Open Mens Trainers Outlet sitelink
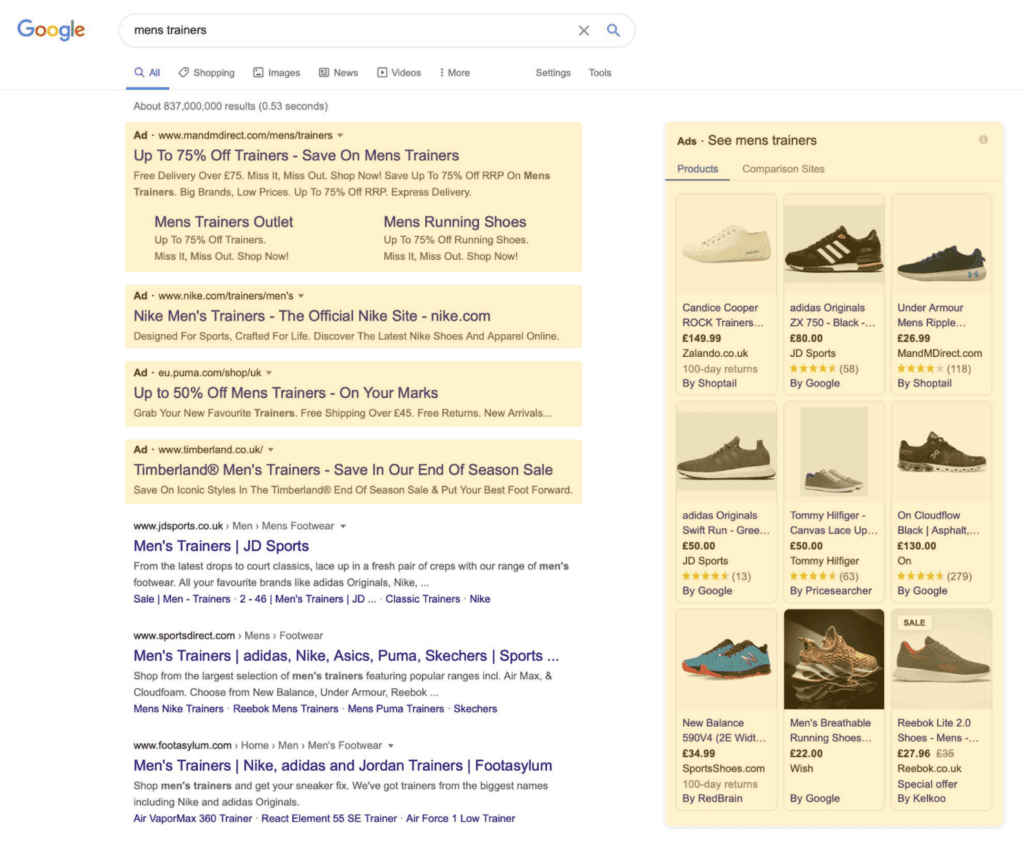Image resolution: width=1024 pixels, height=868 pixels. click(x=223, y=222)
